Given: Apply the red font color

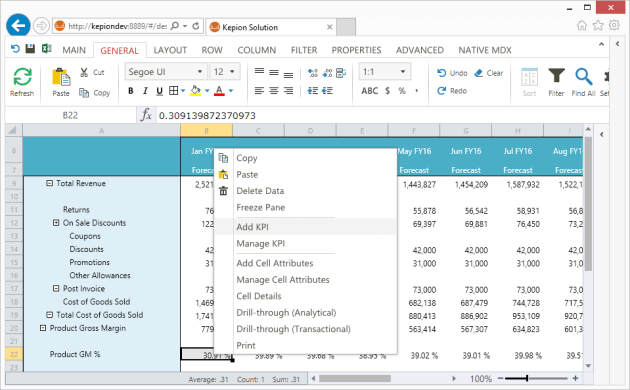Looking at the screenshot, I should tap(219, 91).
